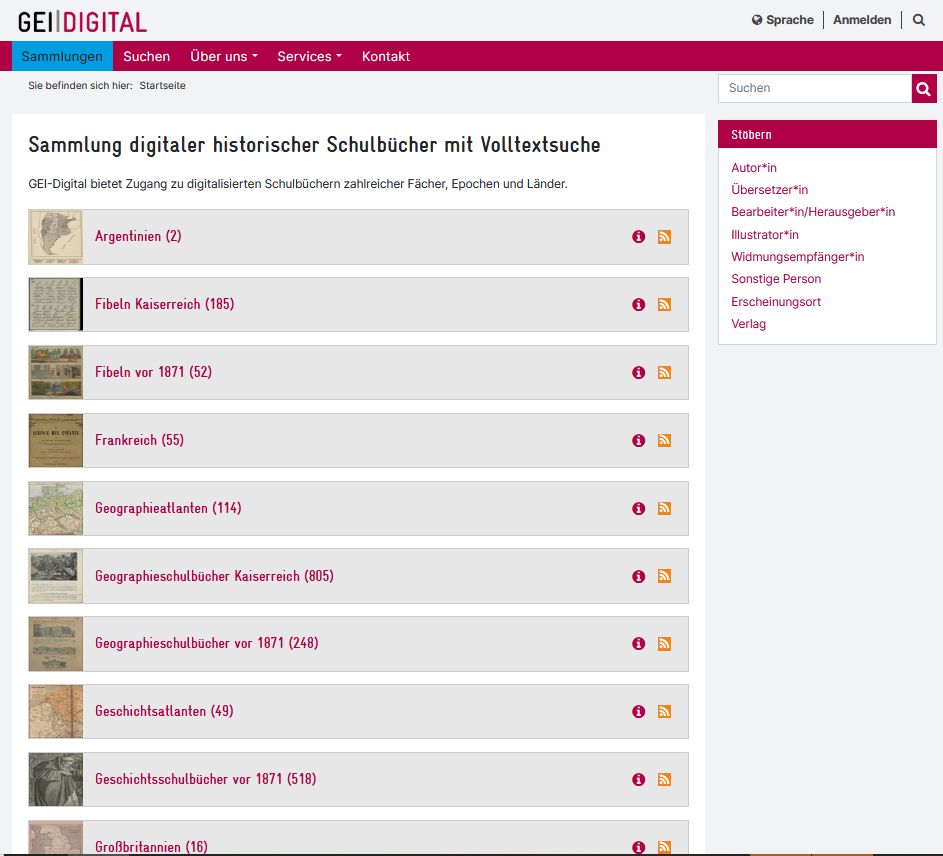Click the Fibeln Kaiserreich thumbnail

click(55, 305)
